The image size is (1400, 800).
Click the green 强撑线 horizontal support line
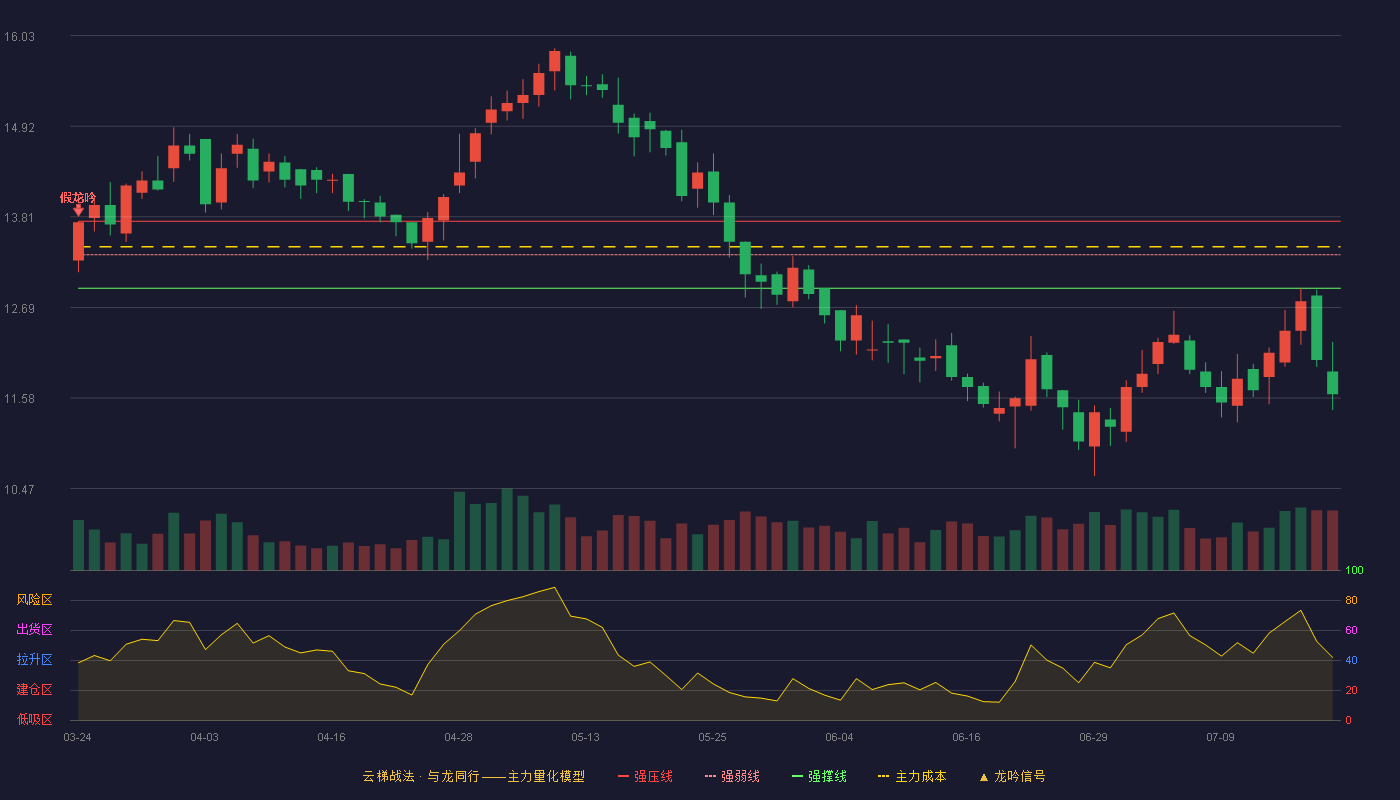[x=709, y=288]
